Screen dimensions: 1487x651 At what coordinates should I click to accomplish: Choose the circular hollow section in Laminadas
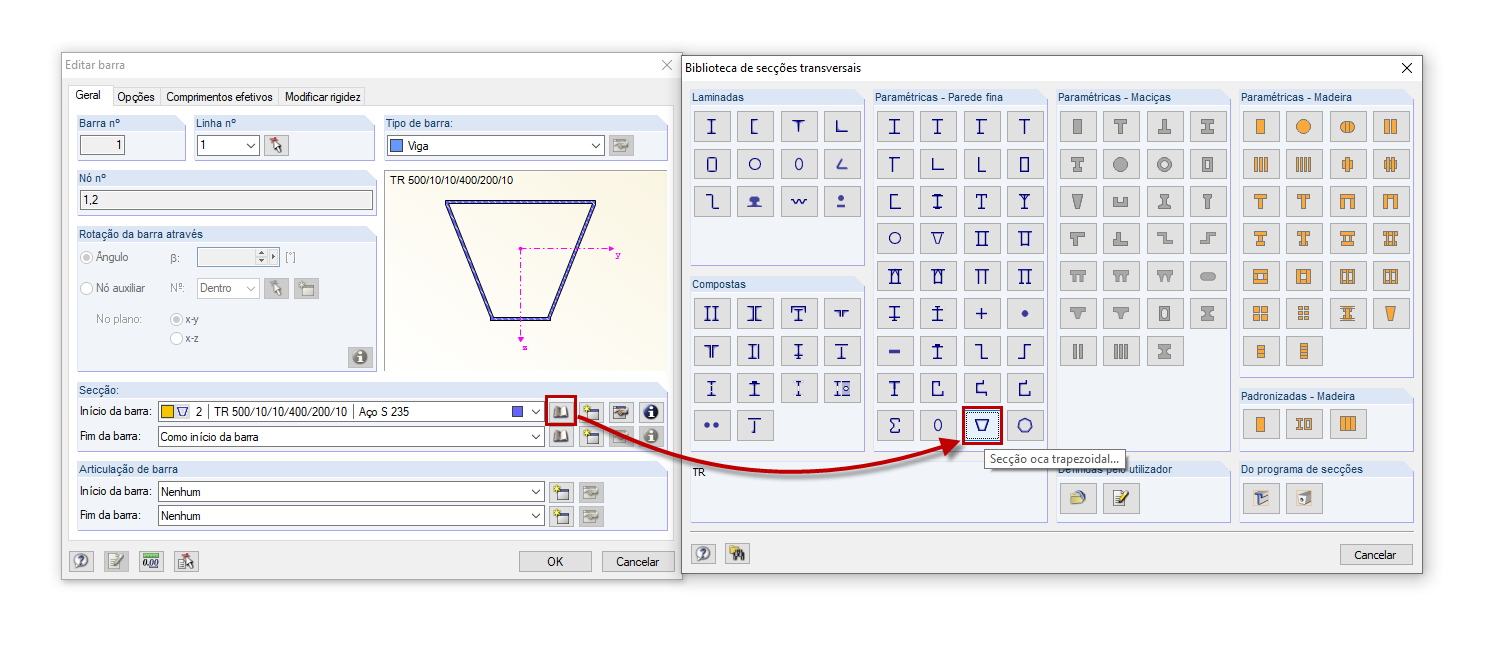(x=755, y=163)
